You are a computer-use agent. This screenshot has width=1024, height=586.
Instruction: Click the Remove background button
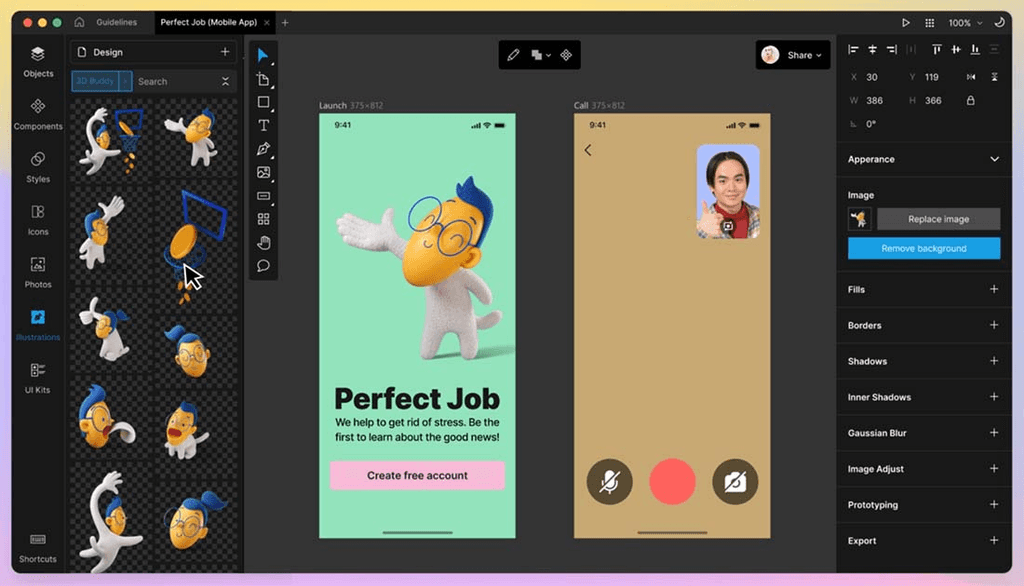click(923, 247)
